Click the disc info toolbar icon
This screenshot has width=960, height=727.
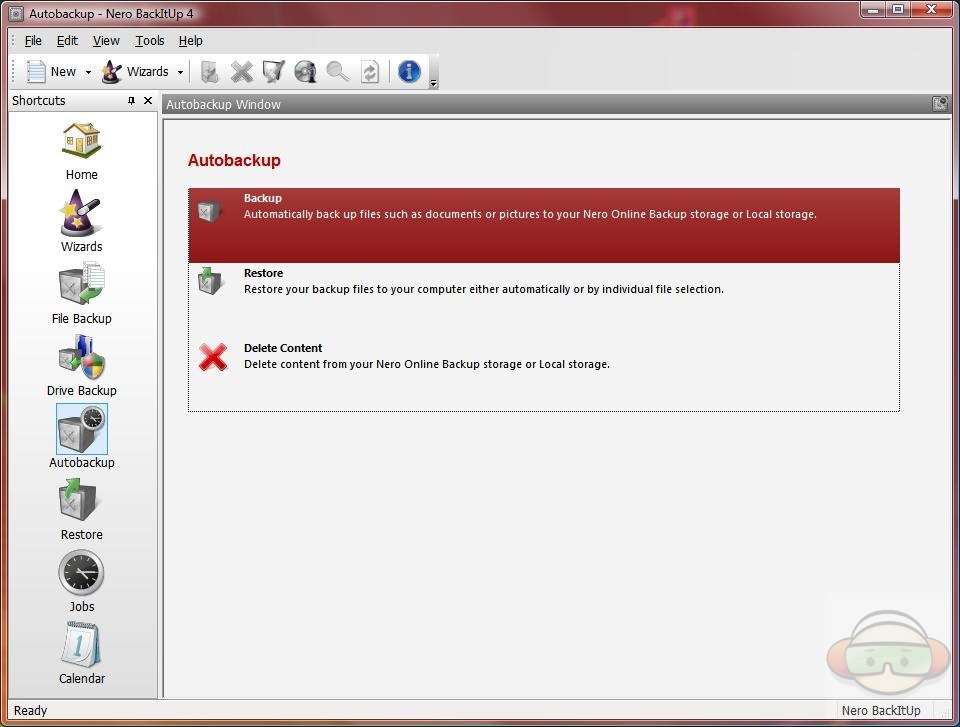point(305,71)
